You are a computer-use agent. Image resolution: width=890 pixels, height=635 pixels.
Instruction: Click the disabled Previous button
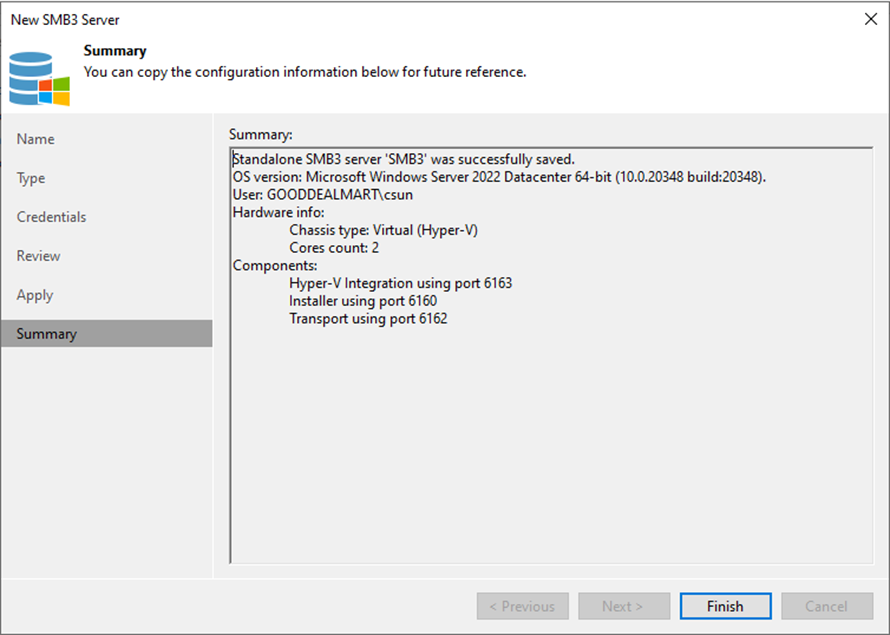522,606
